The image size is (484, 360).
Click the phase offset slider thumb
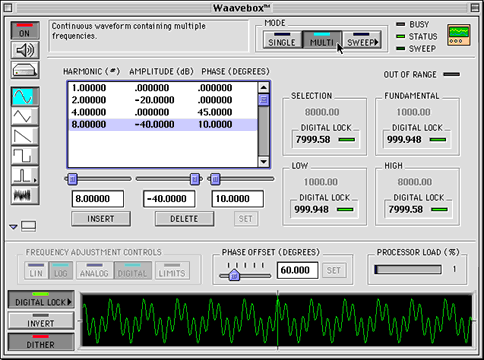(x=234, y=275)
